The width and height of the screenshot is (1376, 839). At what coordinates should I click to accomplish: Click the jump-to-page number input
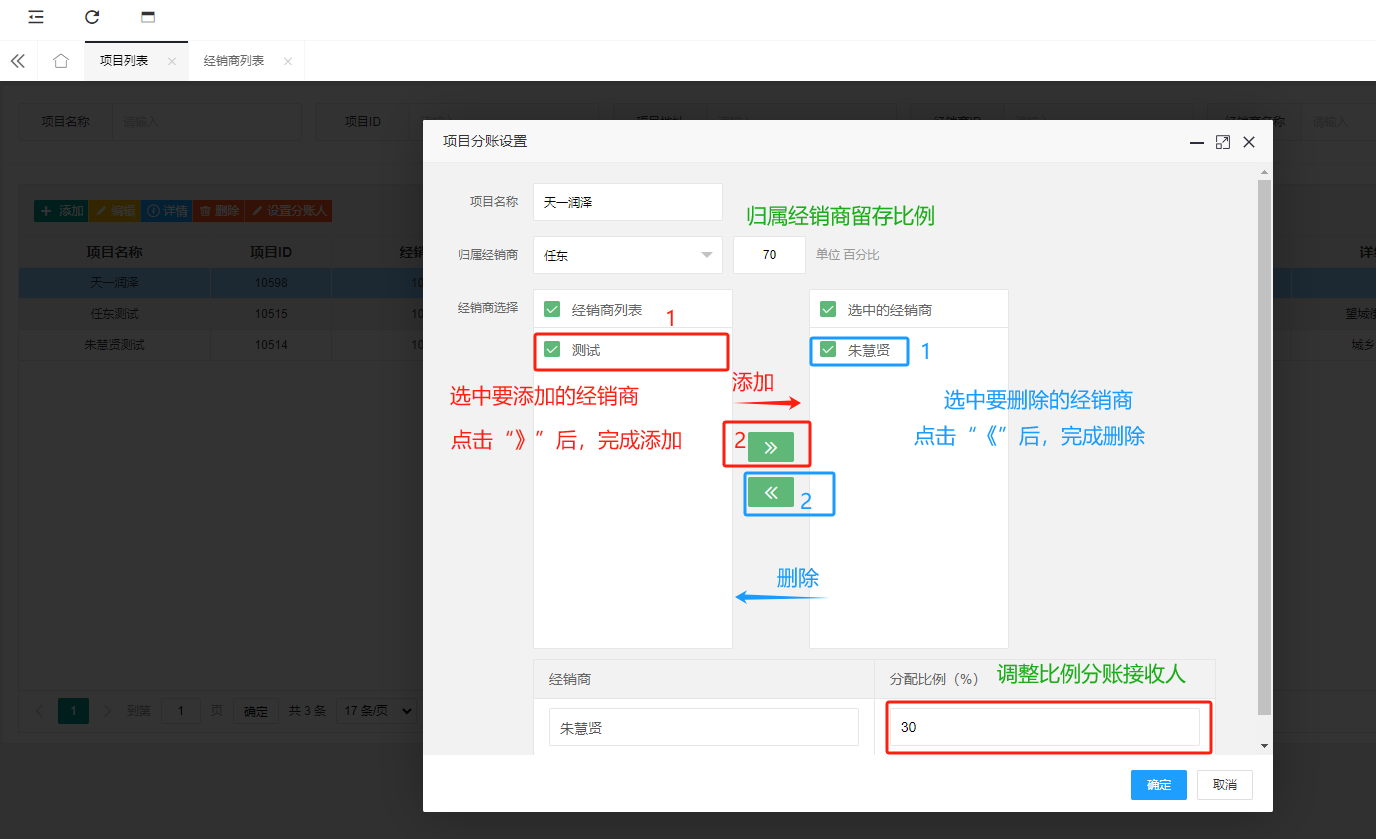[181, 711]
